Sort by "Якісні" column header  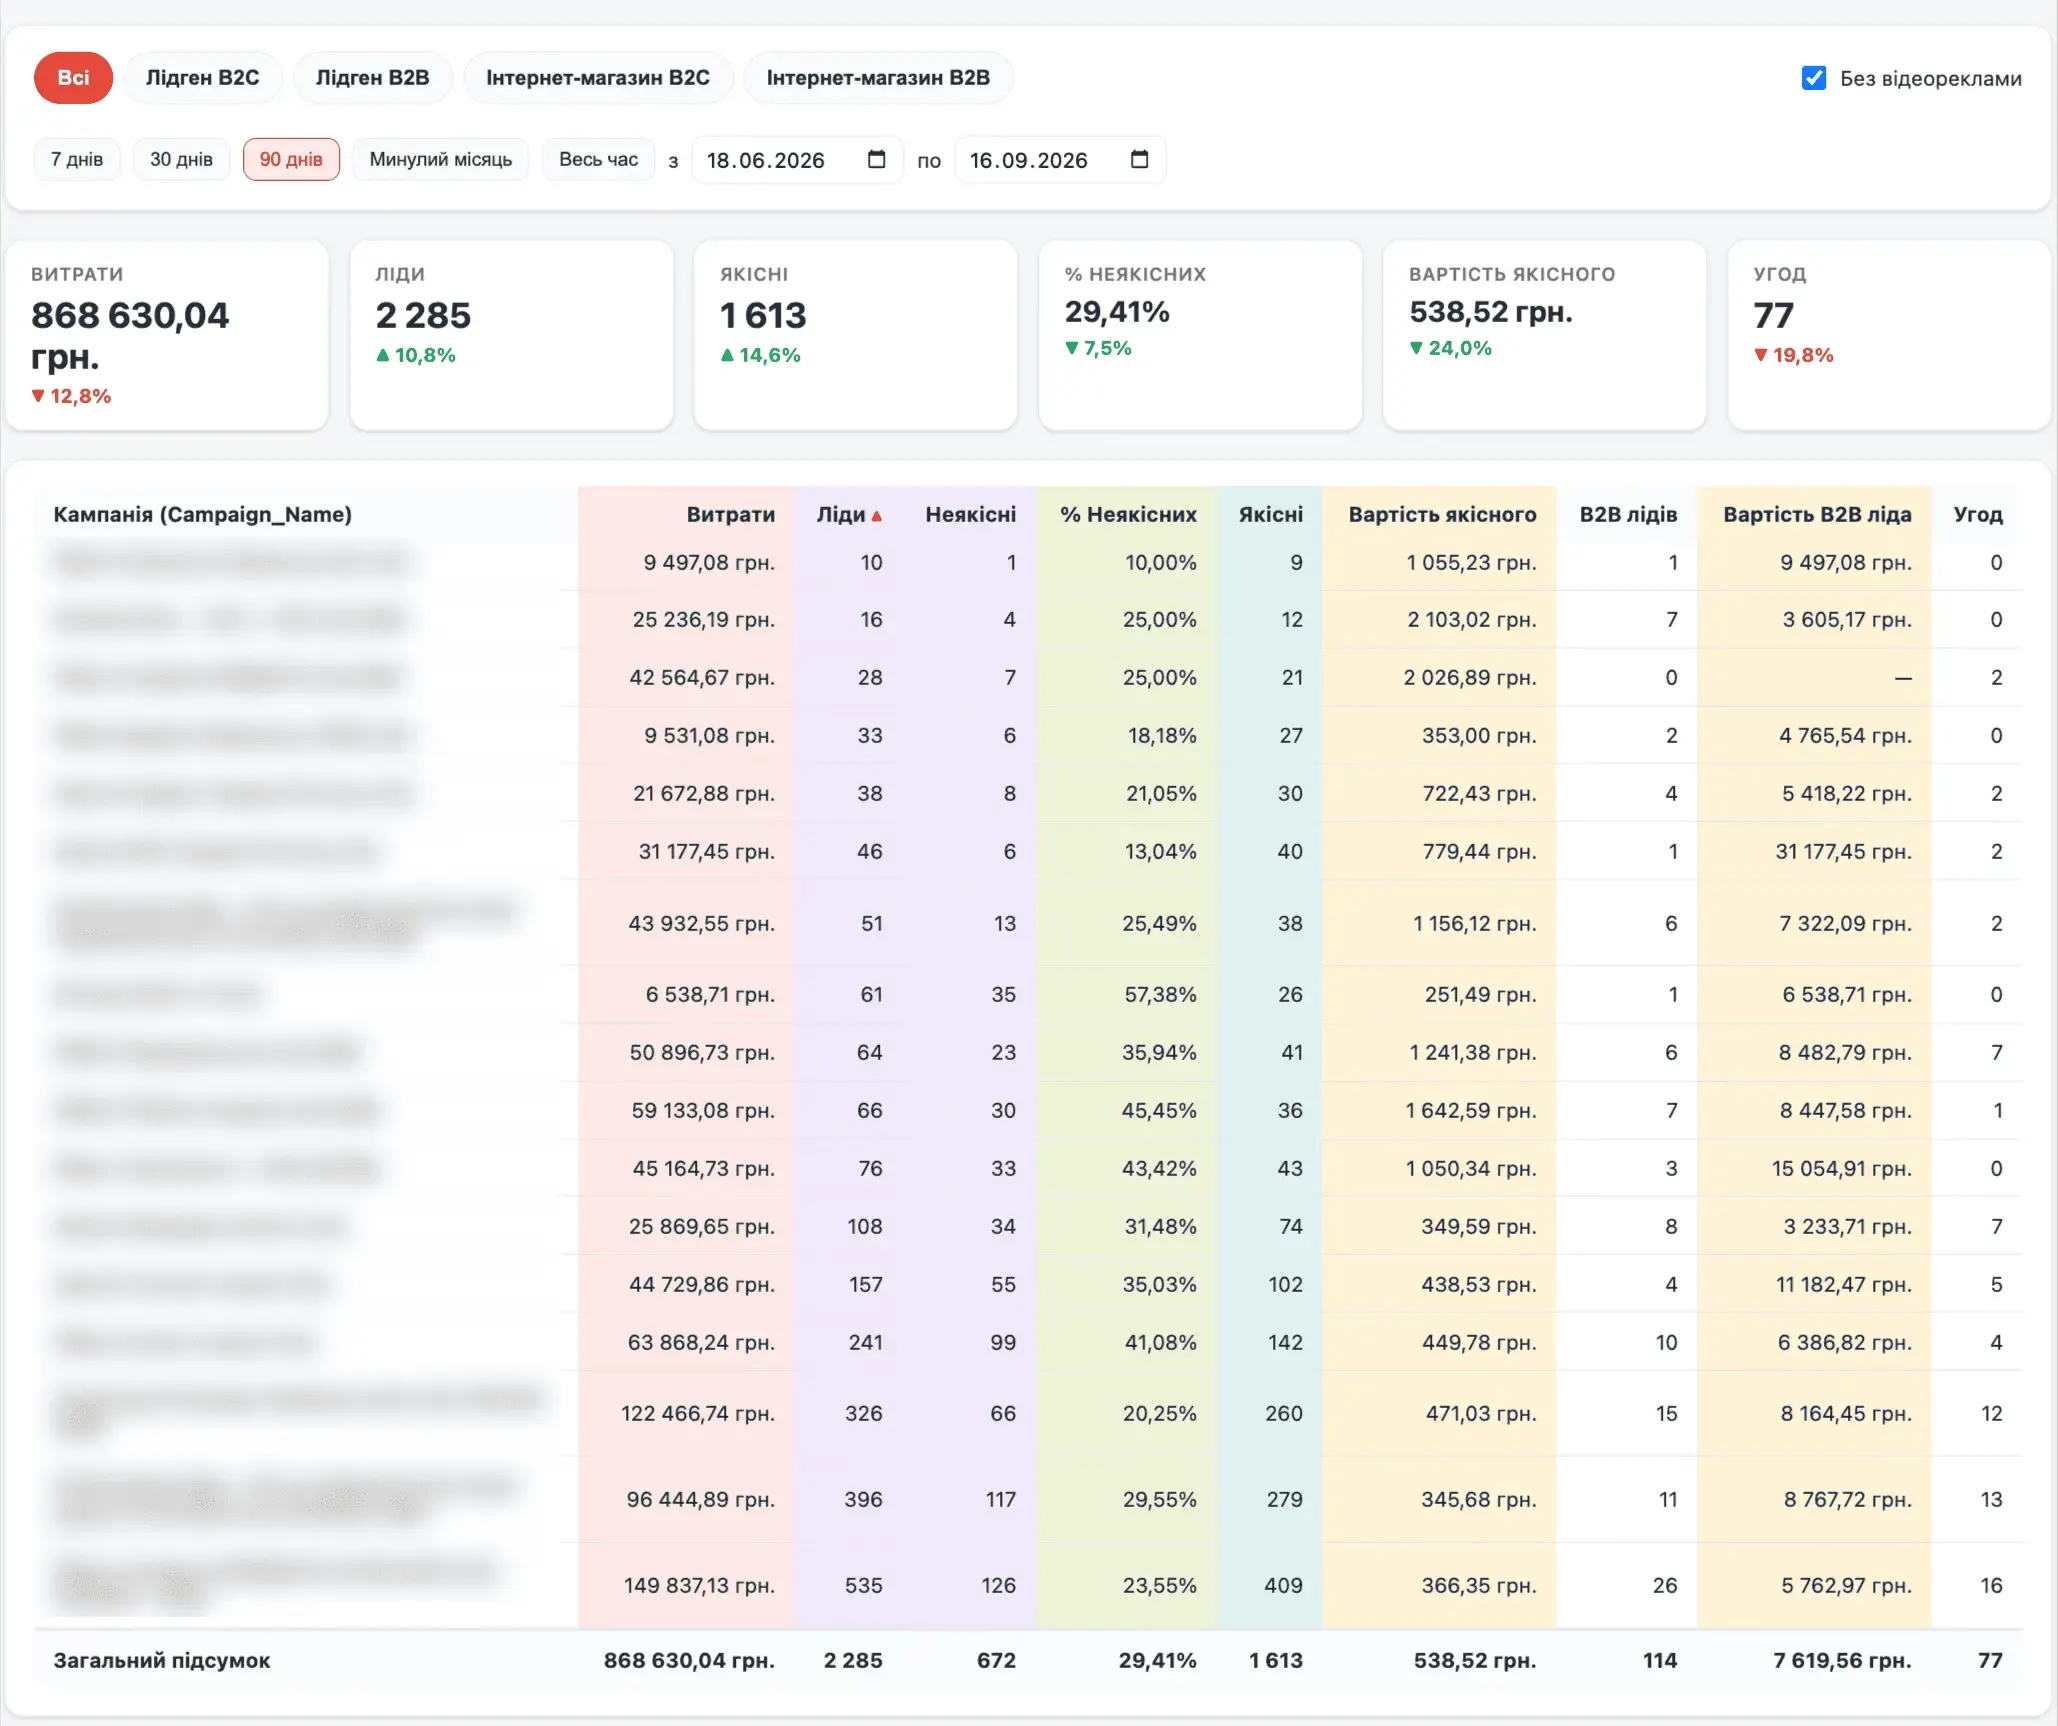click(x=1270, y=514)
